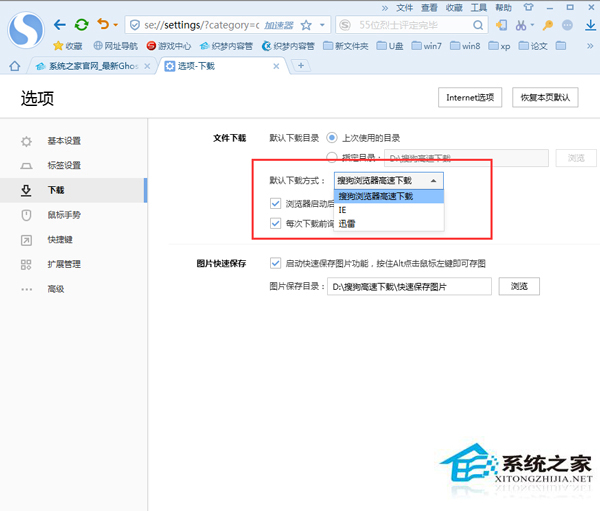Click the orange undo restore icon
This screenshot has height=511, width=600.
[x=102, y=24]
